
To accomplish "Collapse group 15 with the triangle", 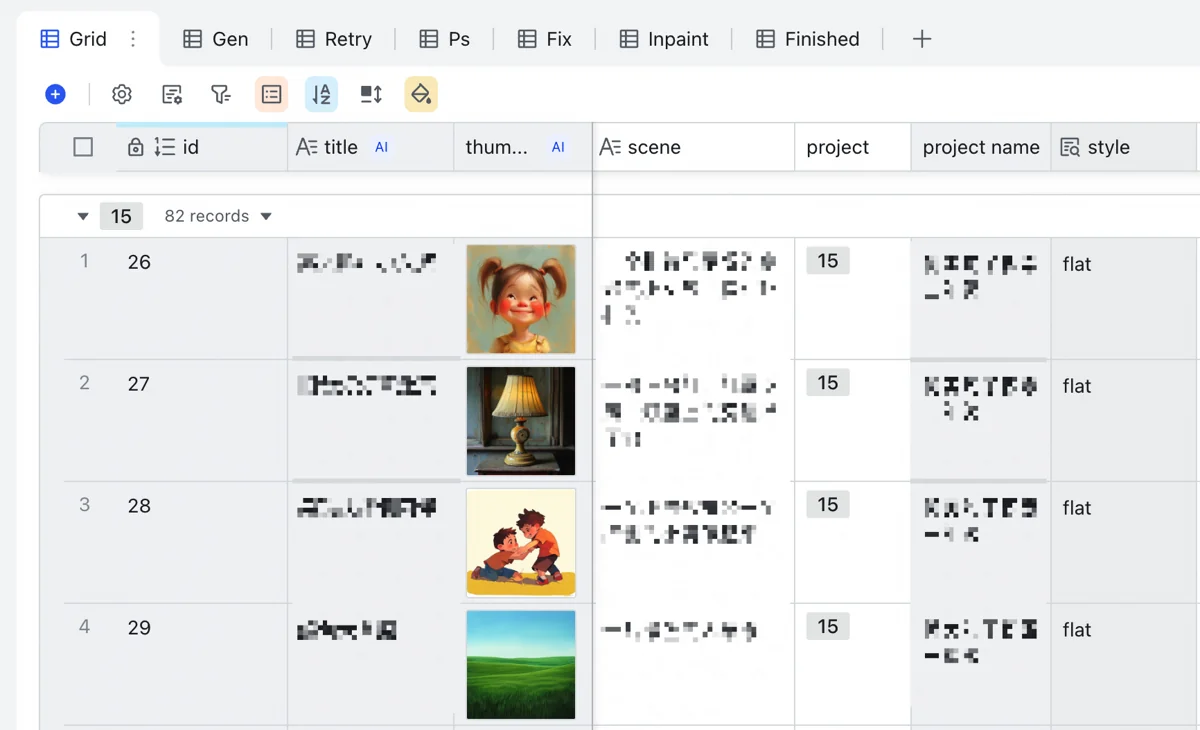I will (x=83, y=216).
